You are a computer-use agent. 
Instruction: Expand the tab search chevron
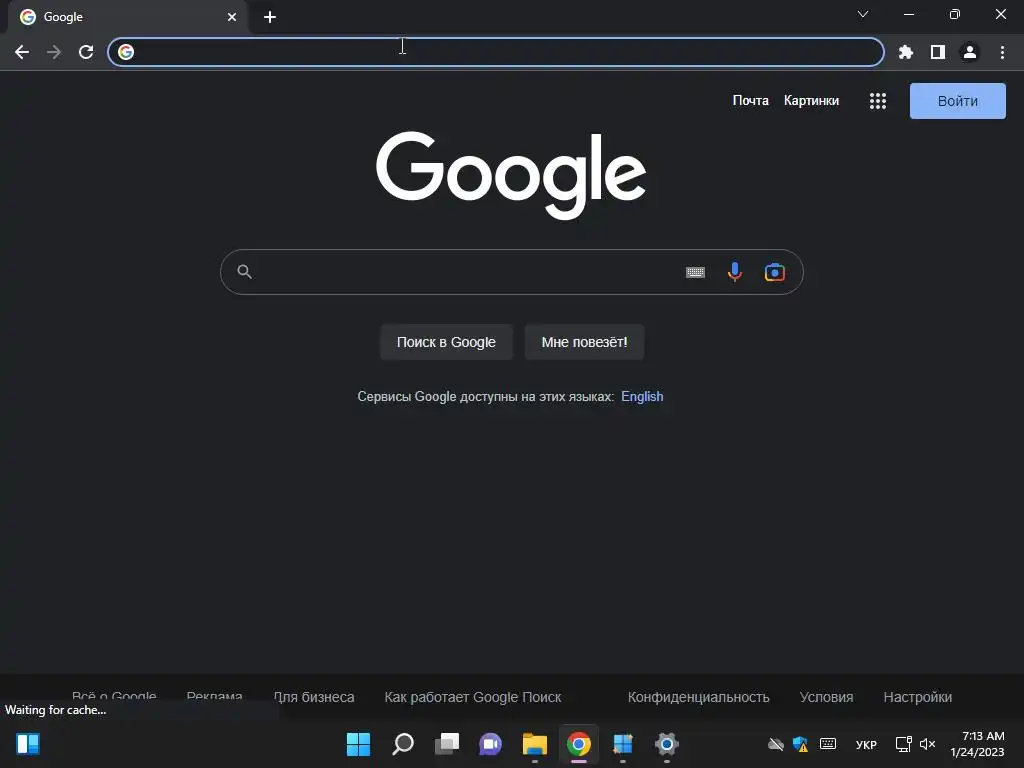pos(863,14)
